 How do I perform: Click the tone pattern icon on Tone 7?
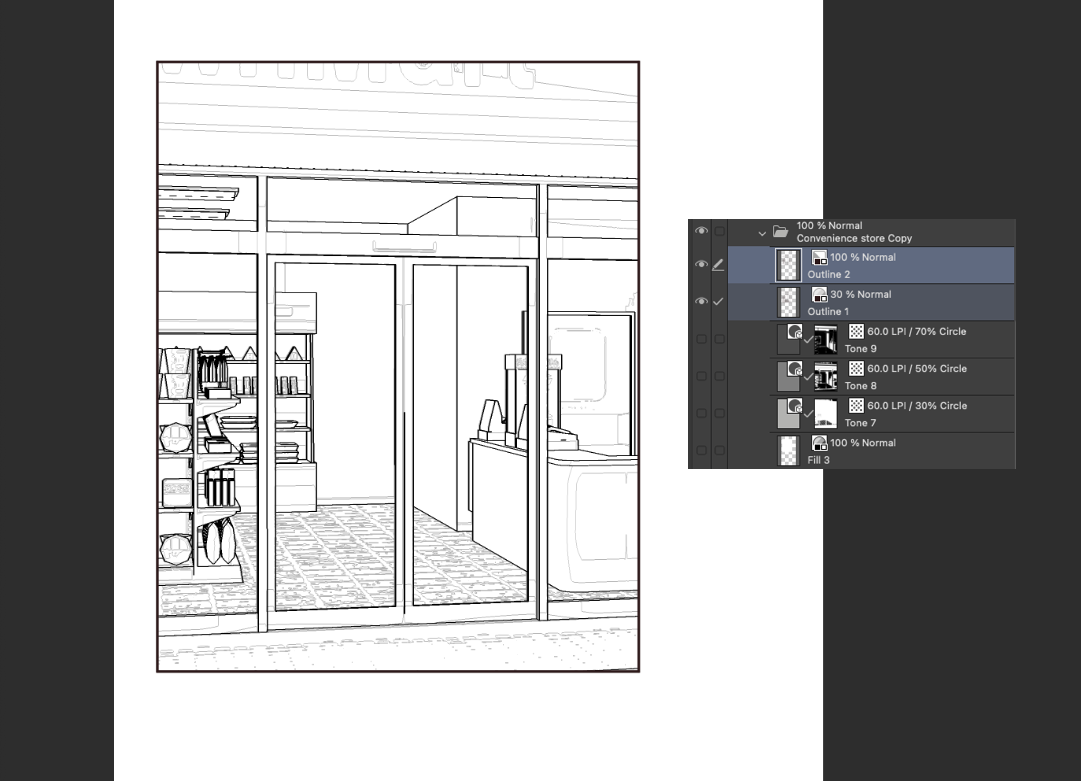(856, 406)
